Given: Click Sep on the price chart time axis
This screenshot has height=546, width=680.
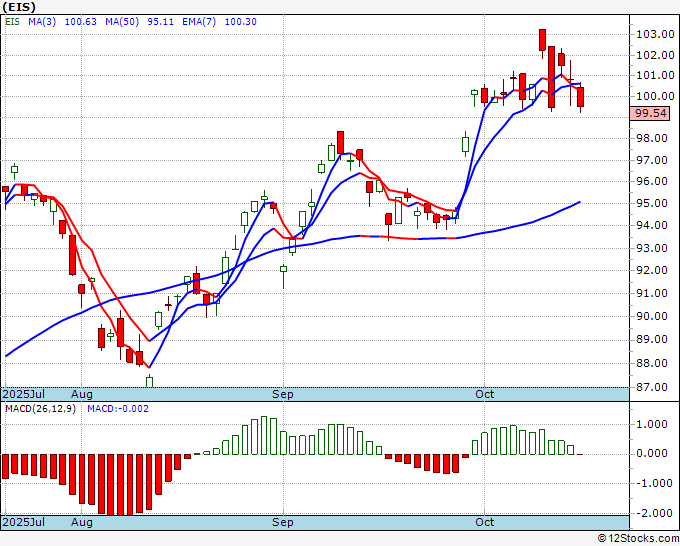Looking at the screenshot, I should point(283,394).
